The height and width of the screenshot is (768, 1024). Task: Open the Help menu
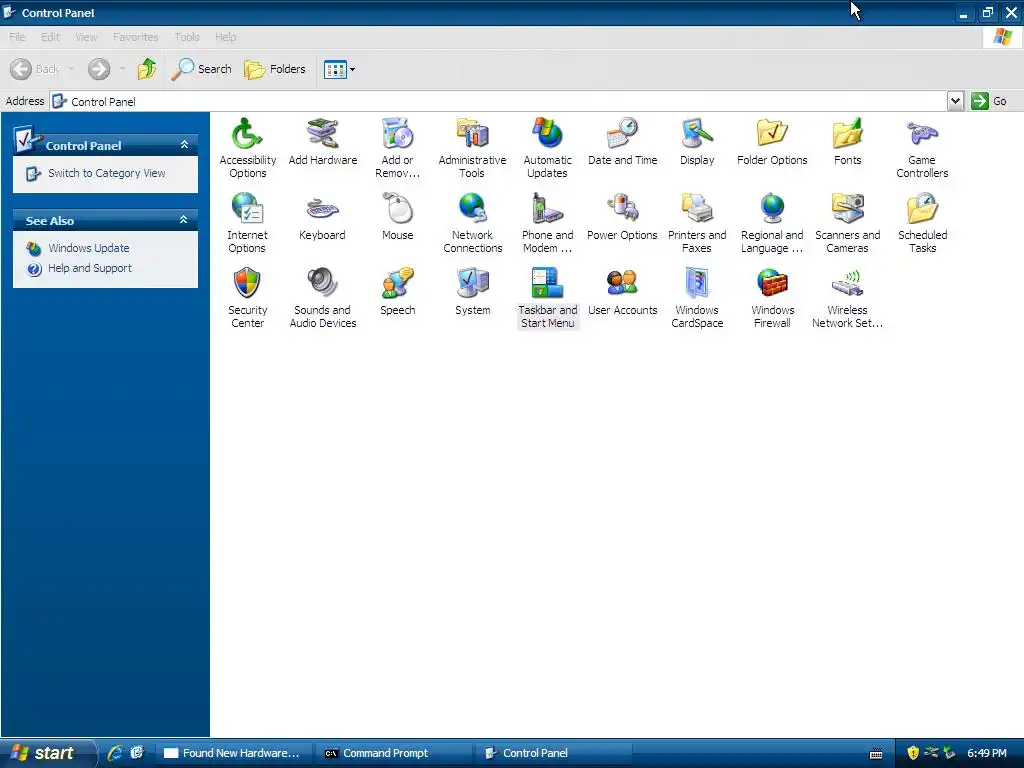point(225,37)
